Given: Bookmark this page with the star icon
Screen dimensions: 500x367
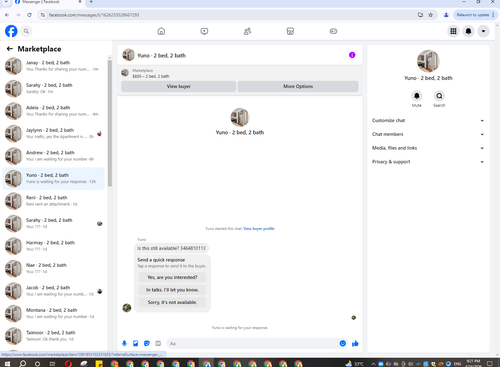Looking at the screenshot, I should pyautogui.click(x=431, y=15).
